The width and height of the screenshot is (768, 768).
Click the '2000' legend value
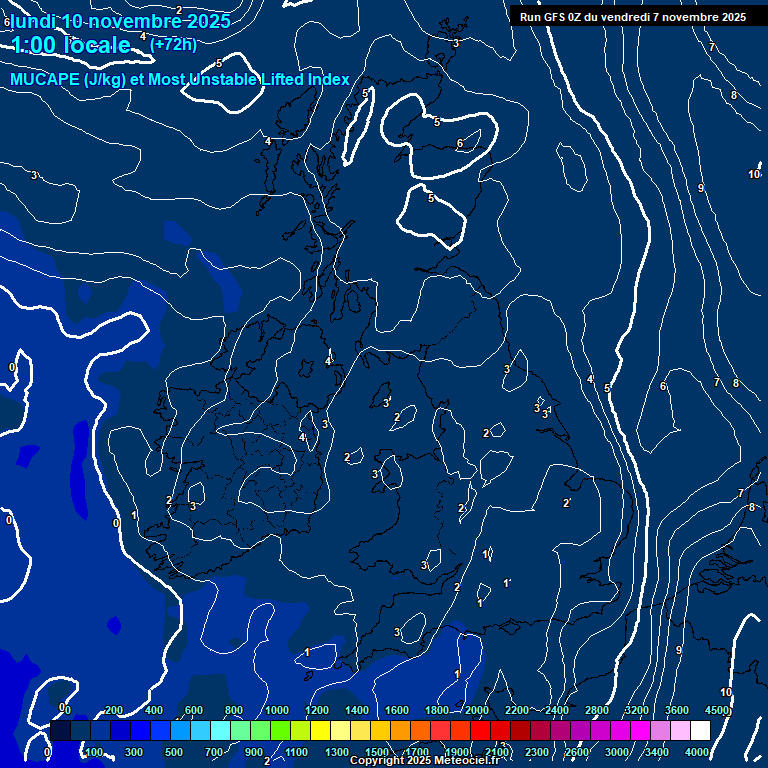click(477, 710)
